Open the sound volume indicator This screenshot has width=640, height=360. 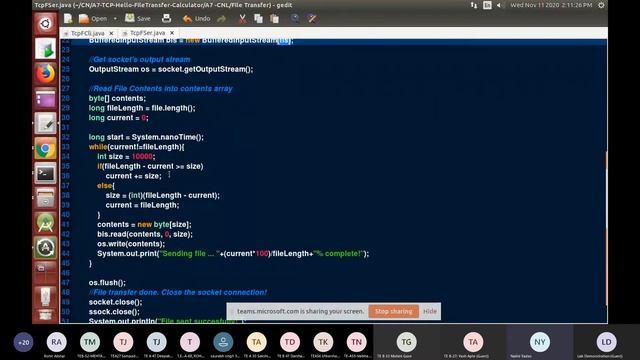[499, 5]
